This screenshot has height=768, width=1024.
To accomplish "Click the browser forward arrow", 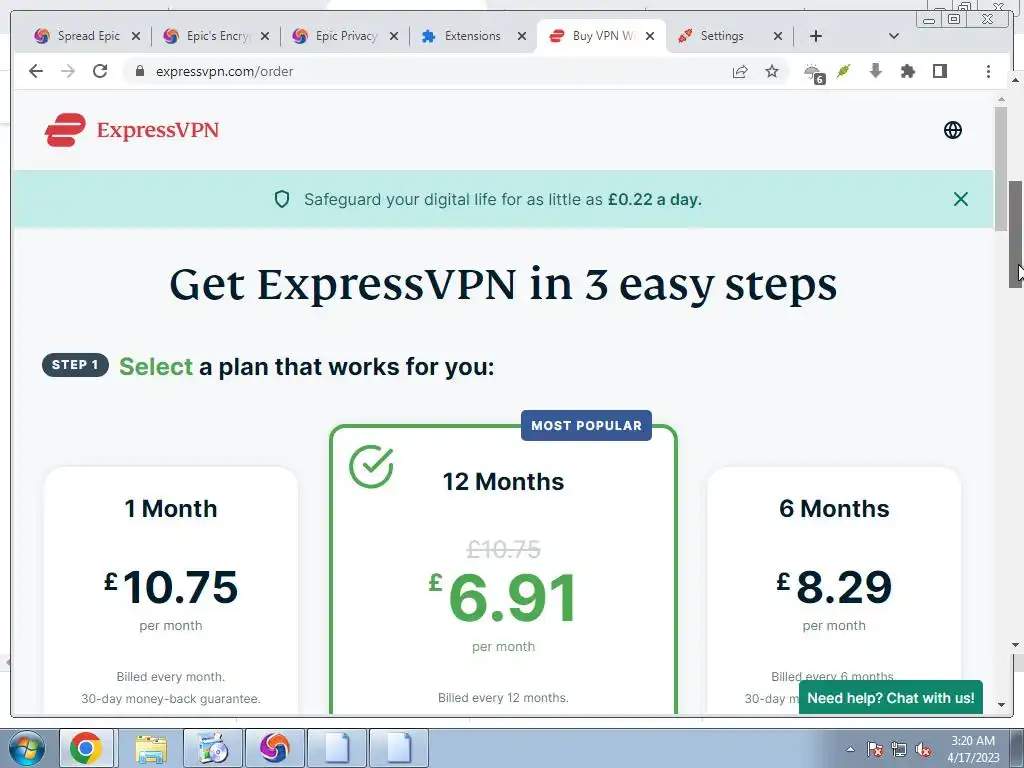I will click(x=68, y=71).
